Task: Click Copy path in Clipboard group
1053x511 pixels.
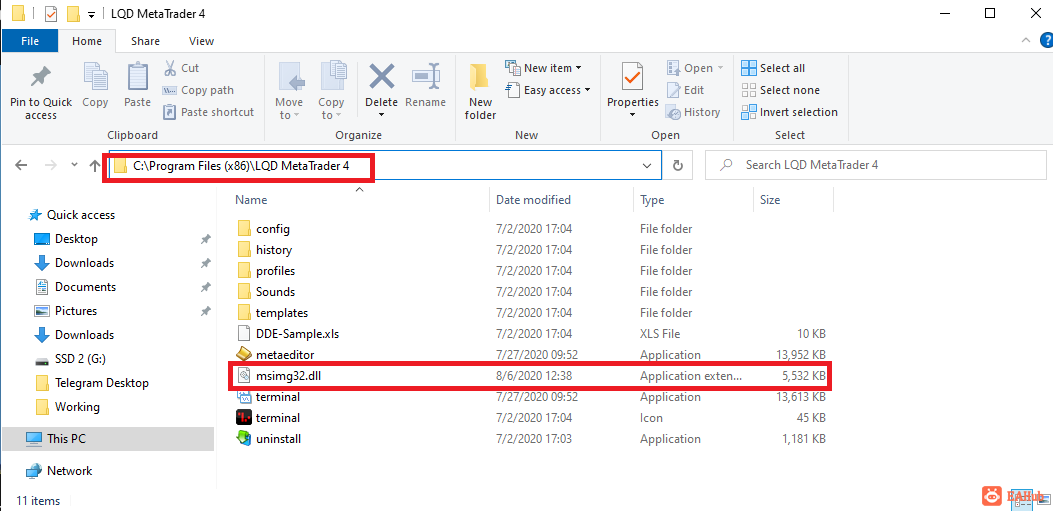Action: pos(198,90)
